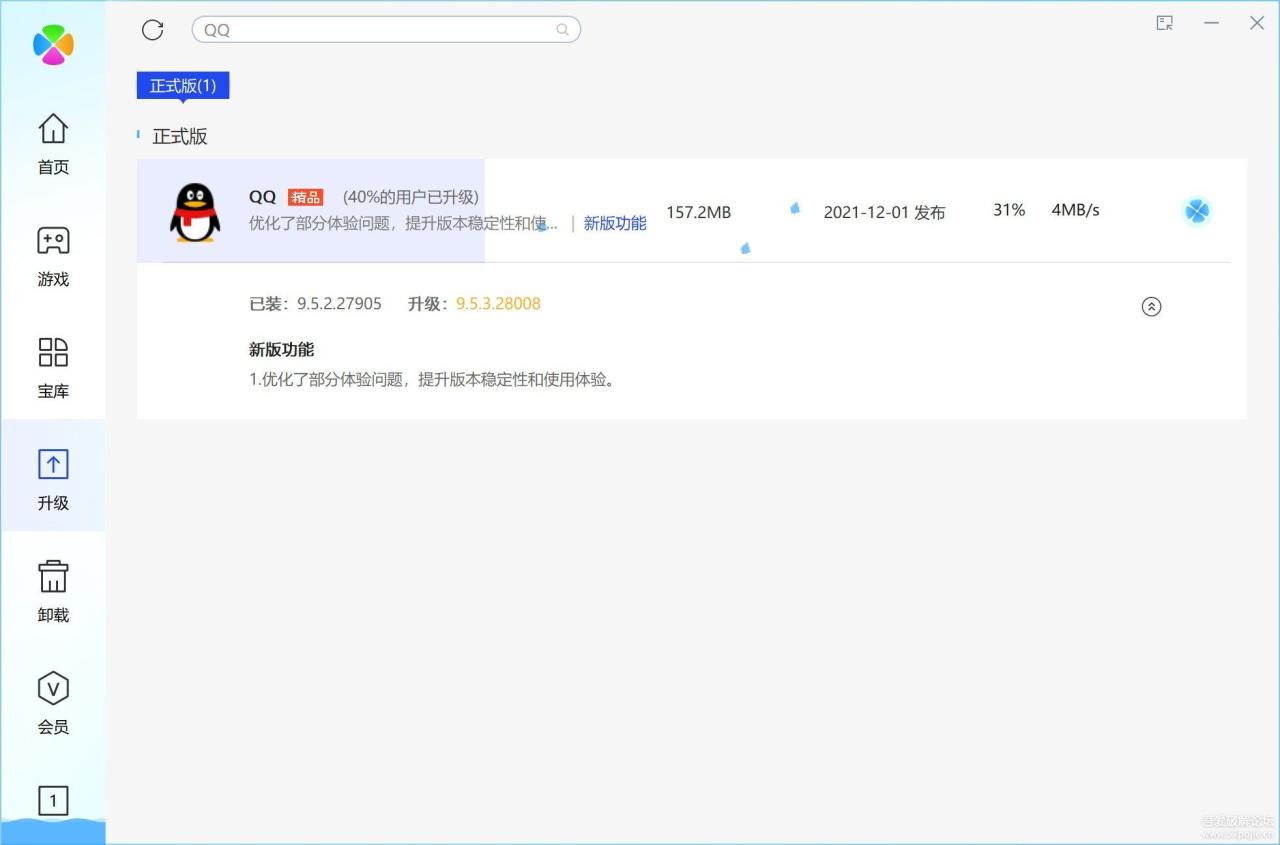Click the QQ search input field
Image resolution: width=1280 pixels, height=845 pixels.
tap(386, 30)
